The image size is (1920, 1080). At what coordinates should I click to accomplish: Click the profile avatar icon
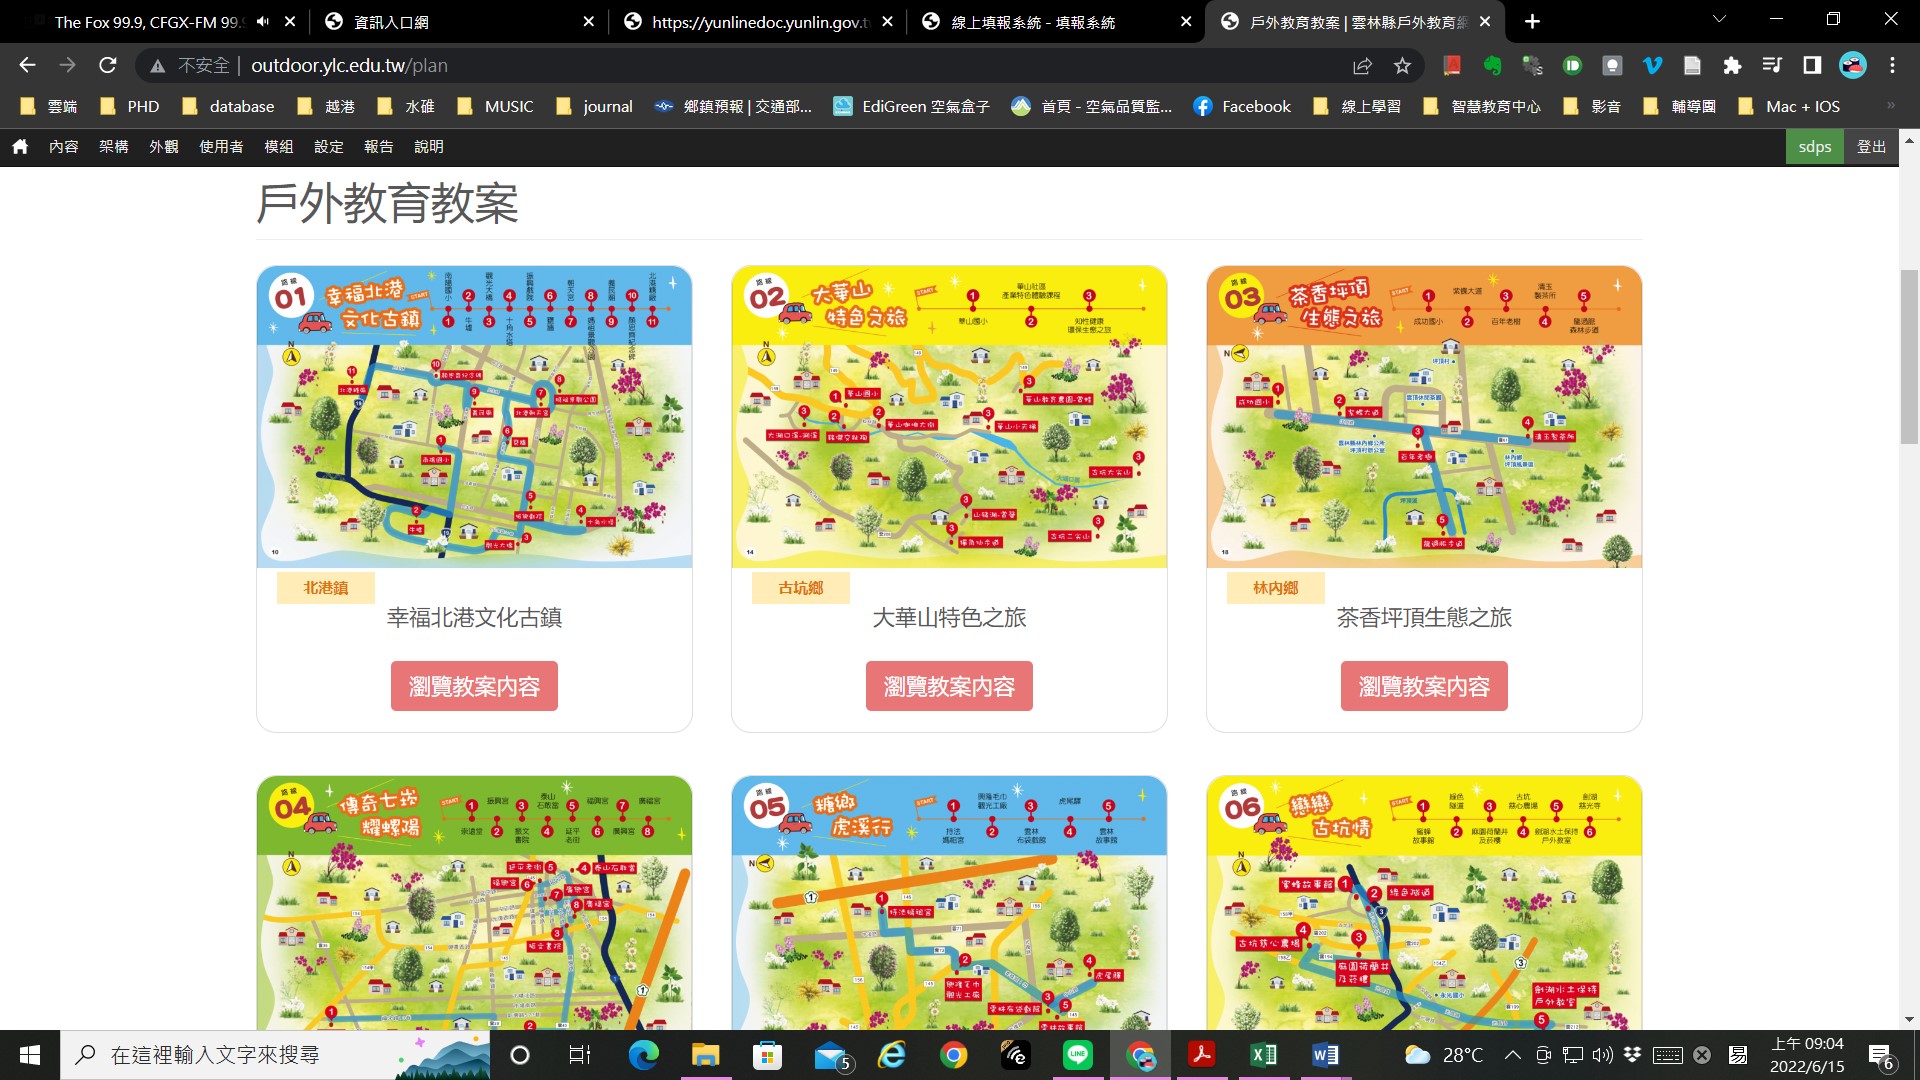[x=1853, y=65]
